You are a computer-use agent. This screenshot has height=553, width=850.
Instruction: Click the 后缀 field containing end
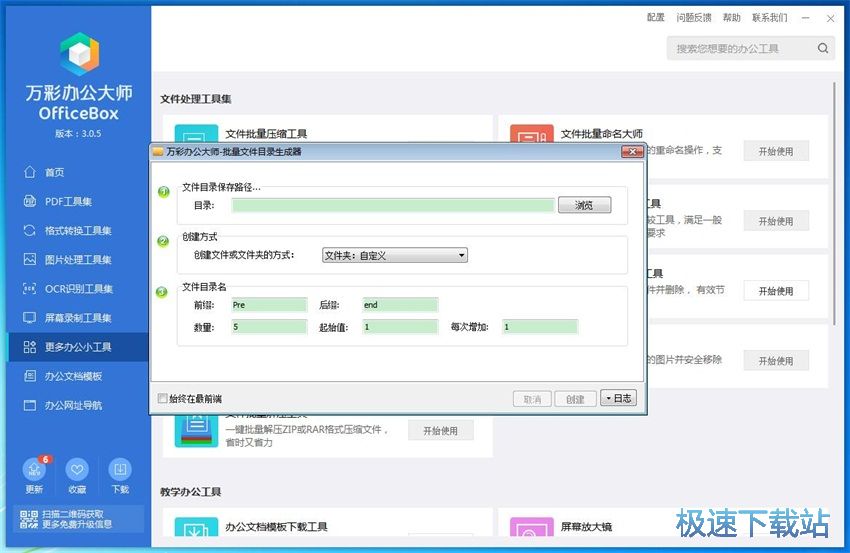coord(400,305)
